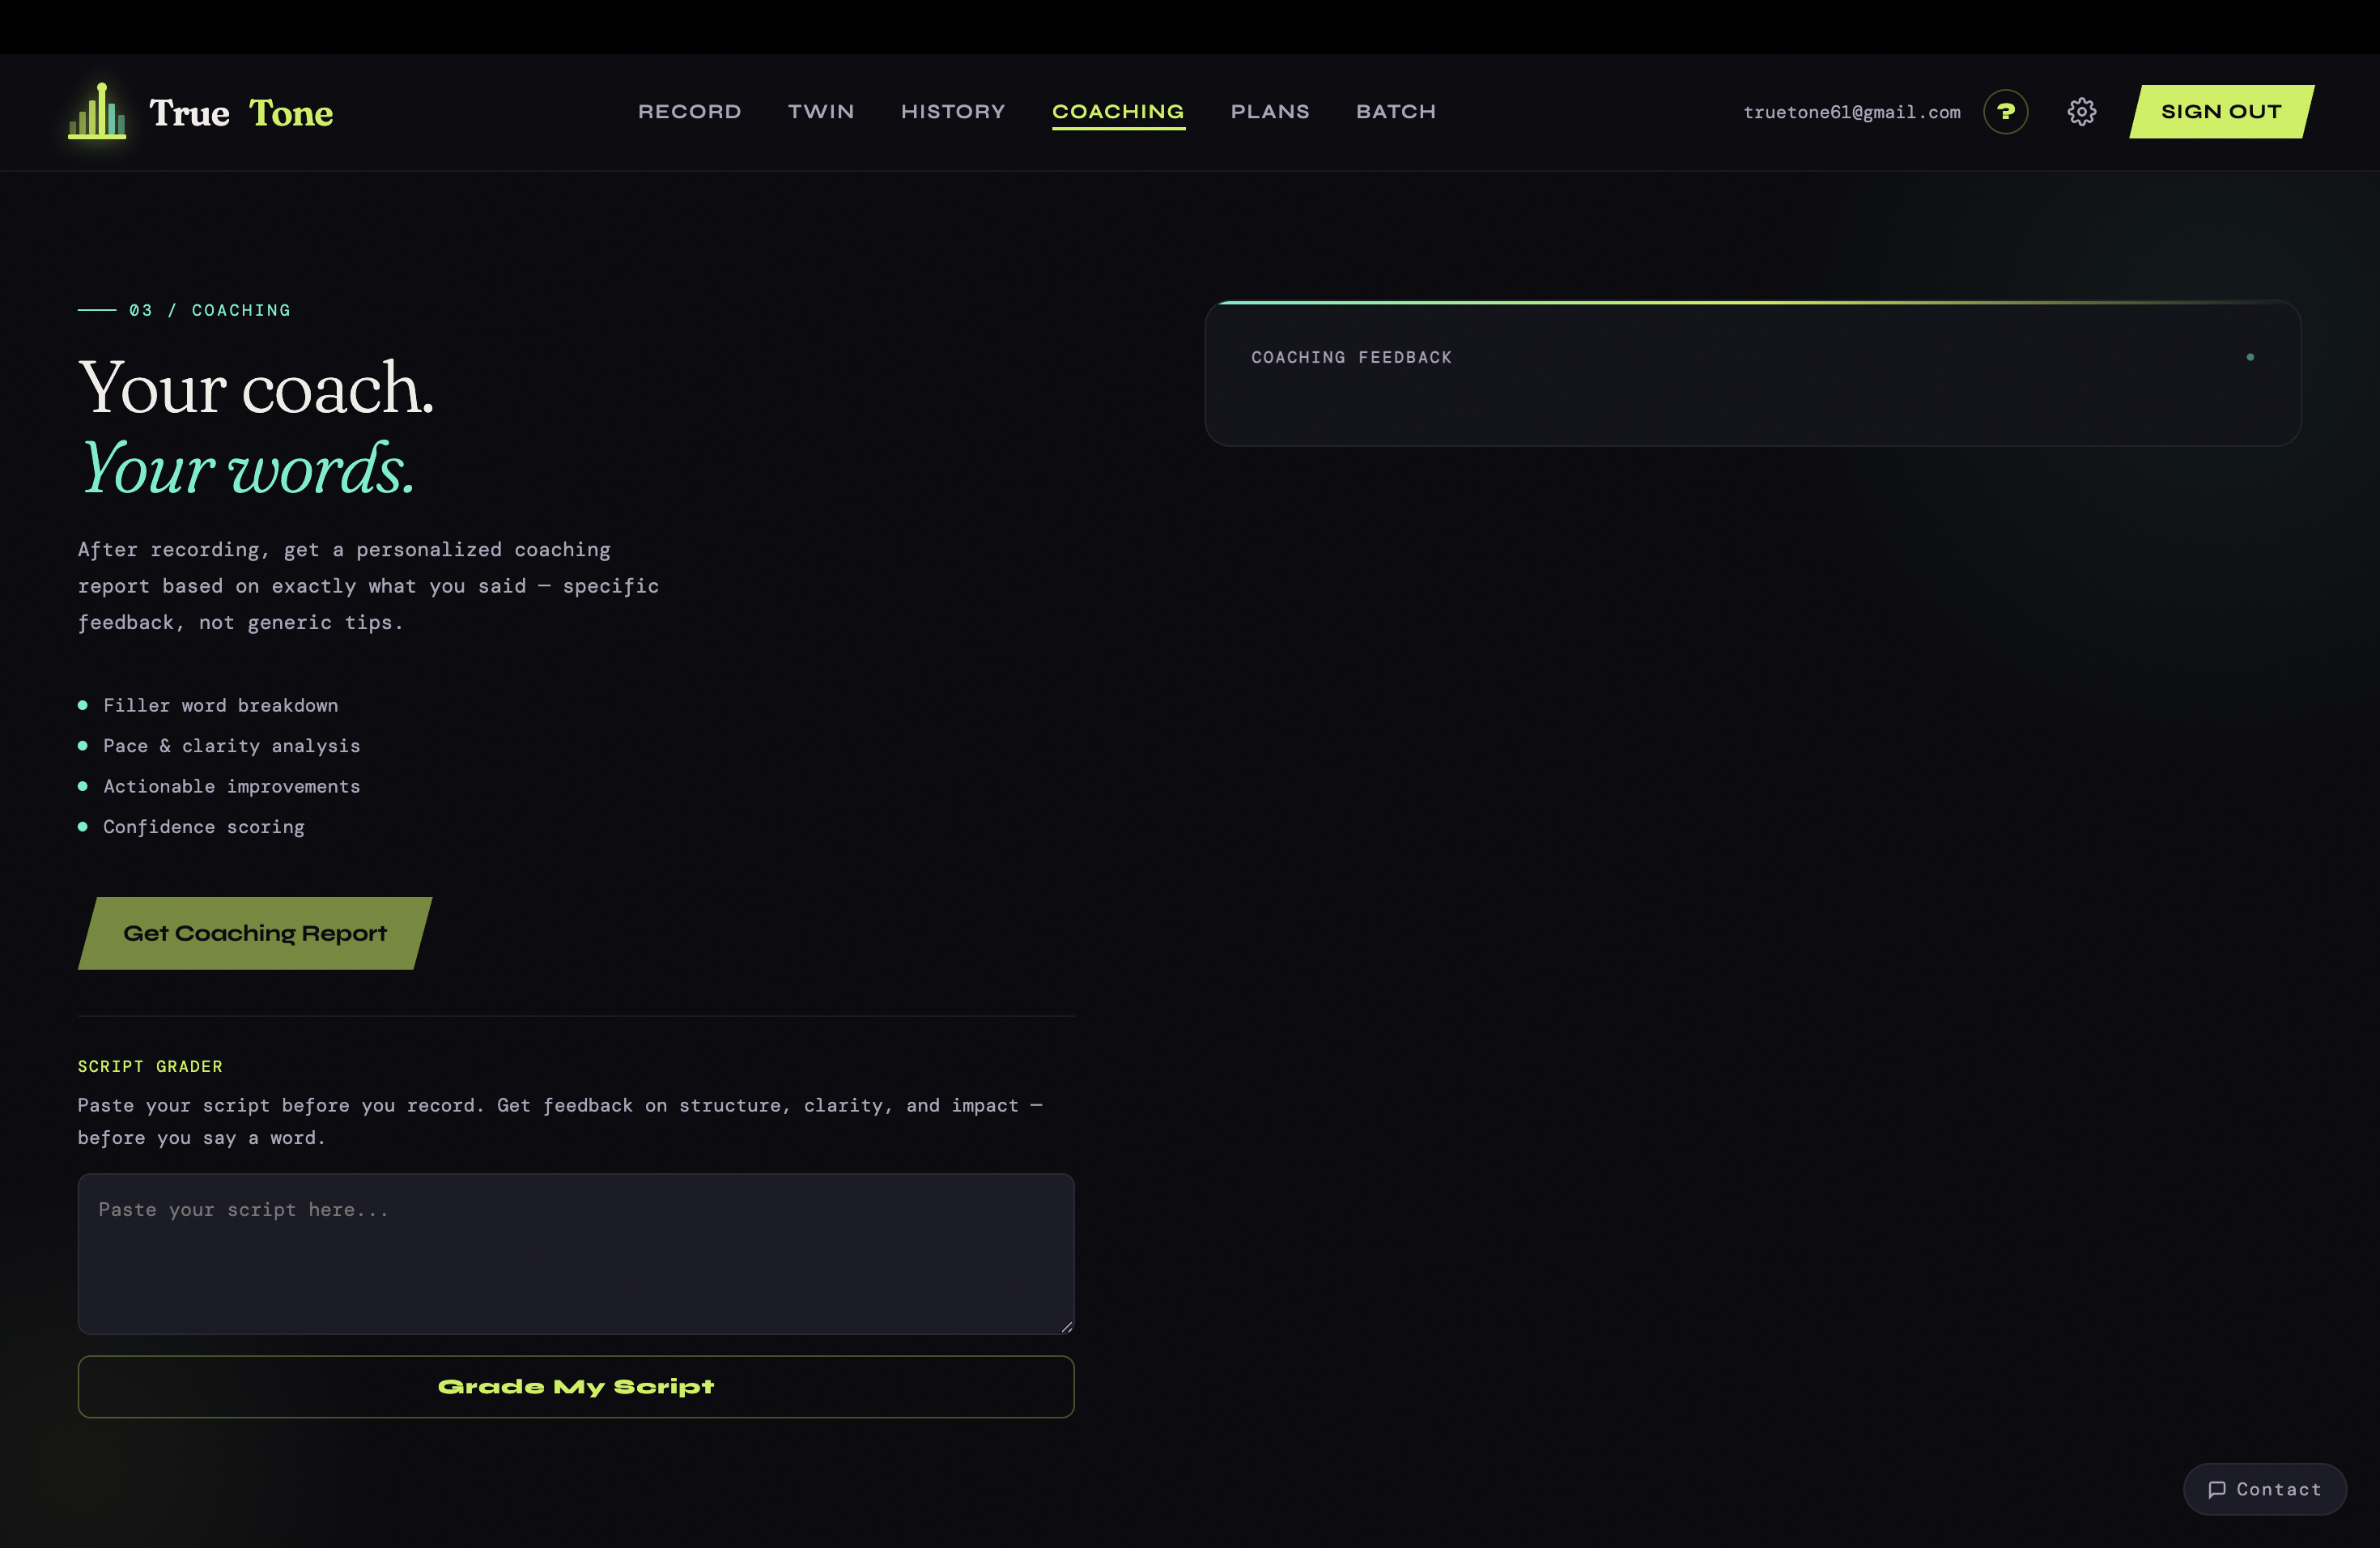Open the History tab

pos(952,111)
